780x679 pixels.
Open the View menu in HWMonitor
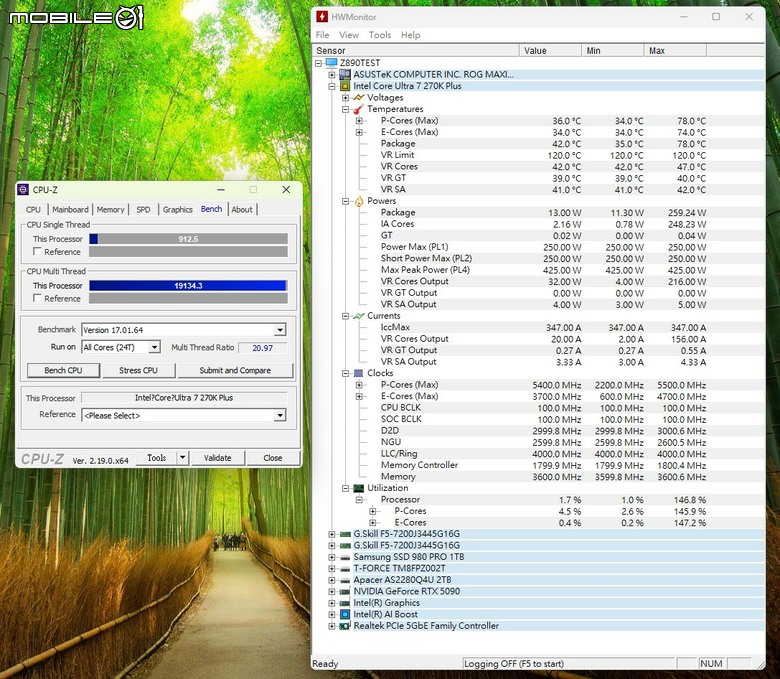click(349, 35)
